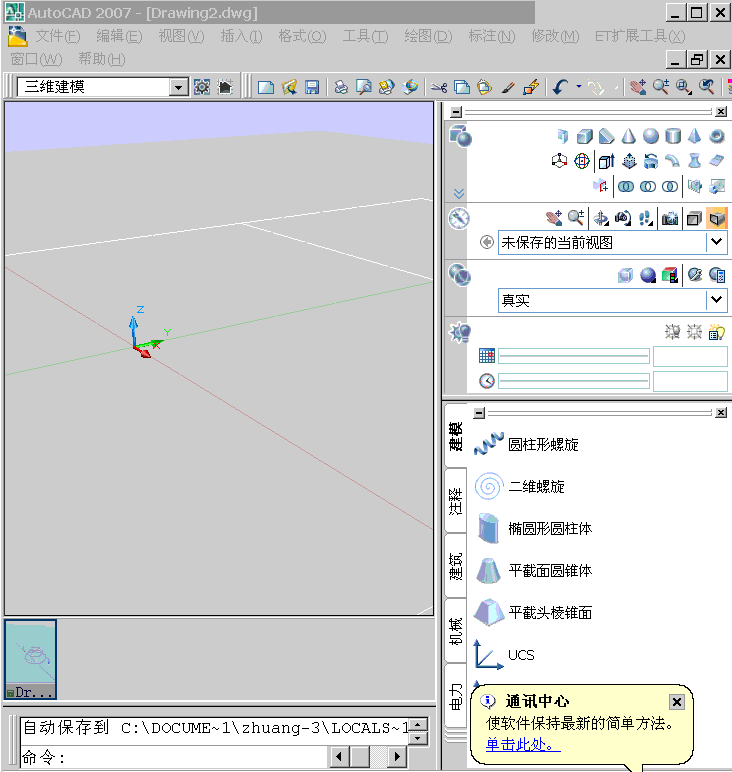
Task: Choose the Presspull tool
Action: (629, 161)
